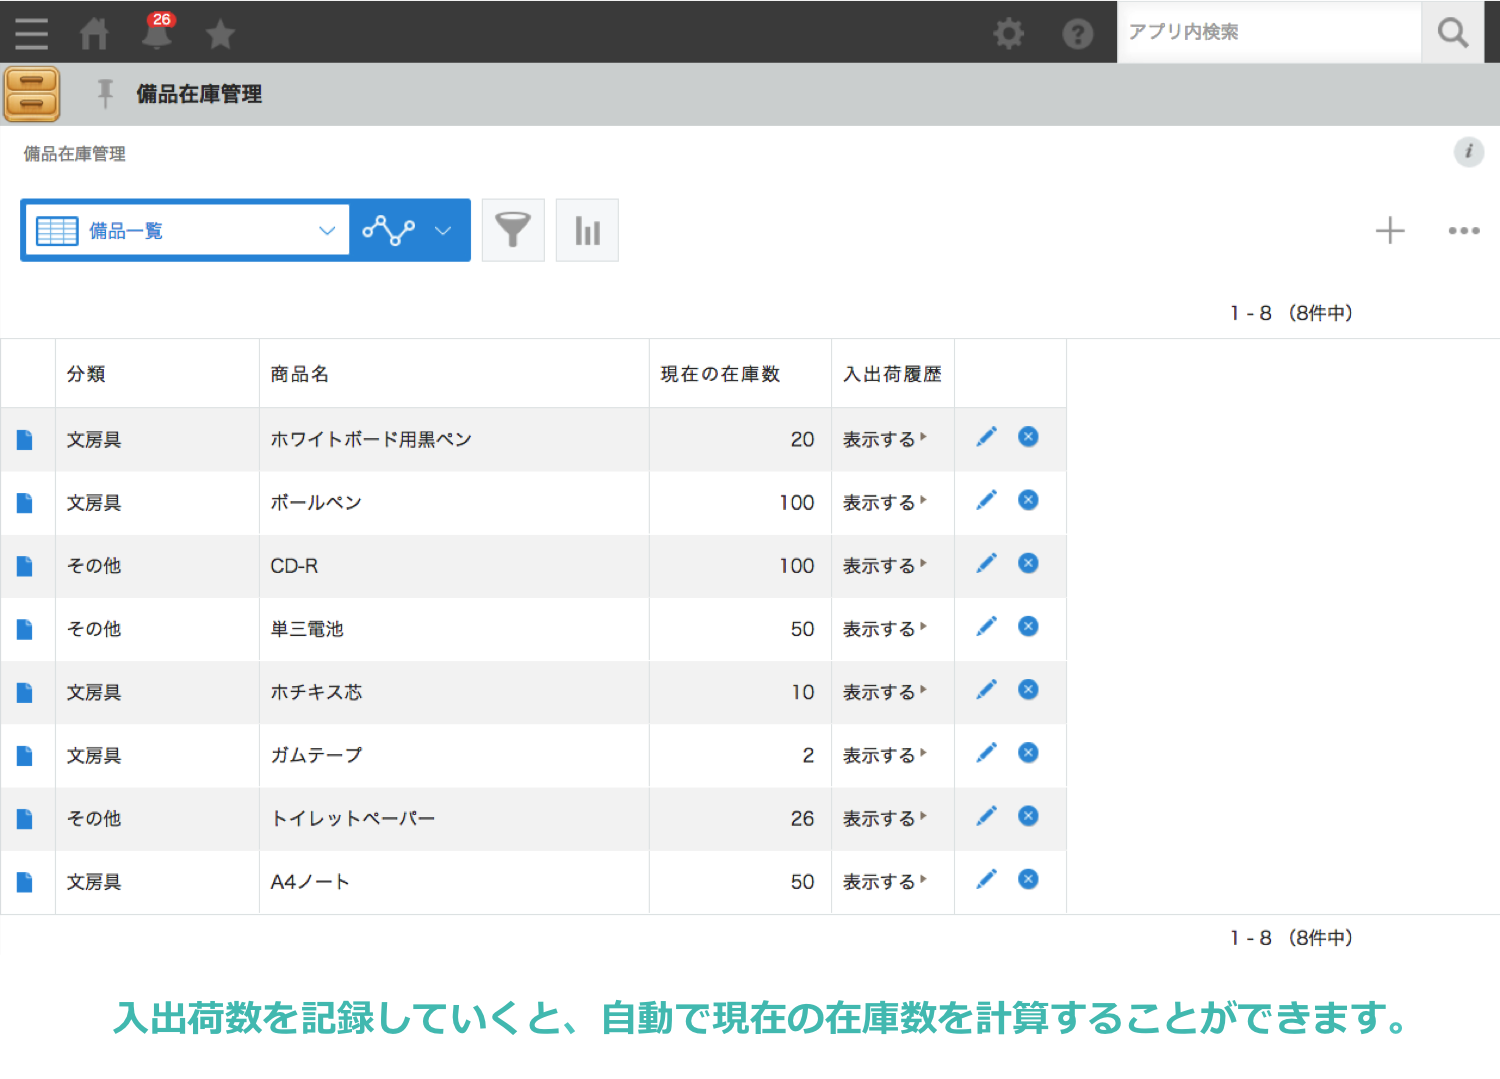
Task: Open the settings gear icon
Action: click(x=1009, y=34)
